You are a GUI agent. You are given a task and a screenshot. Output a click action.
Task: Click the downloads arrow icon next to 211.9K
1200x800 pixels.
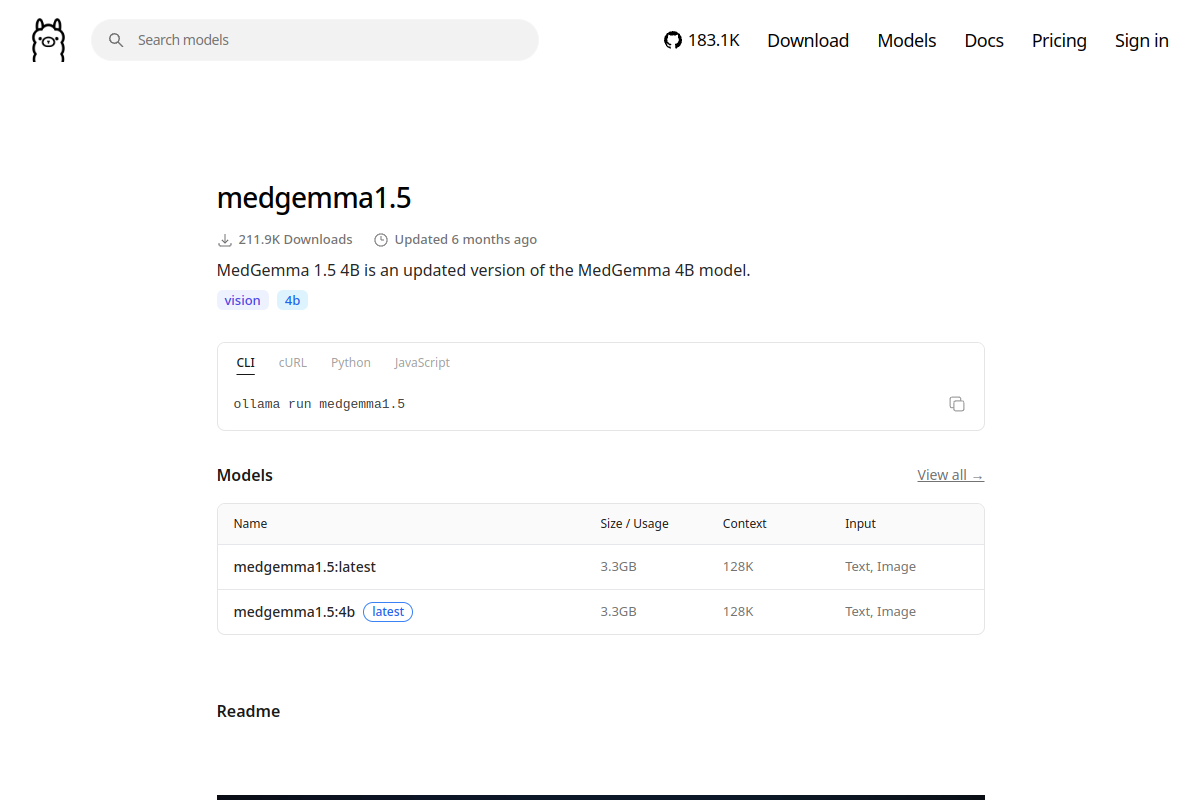[x=224, y=240]
